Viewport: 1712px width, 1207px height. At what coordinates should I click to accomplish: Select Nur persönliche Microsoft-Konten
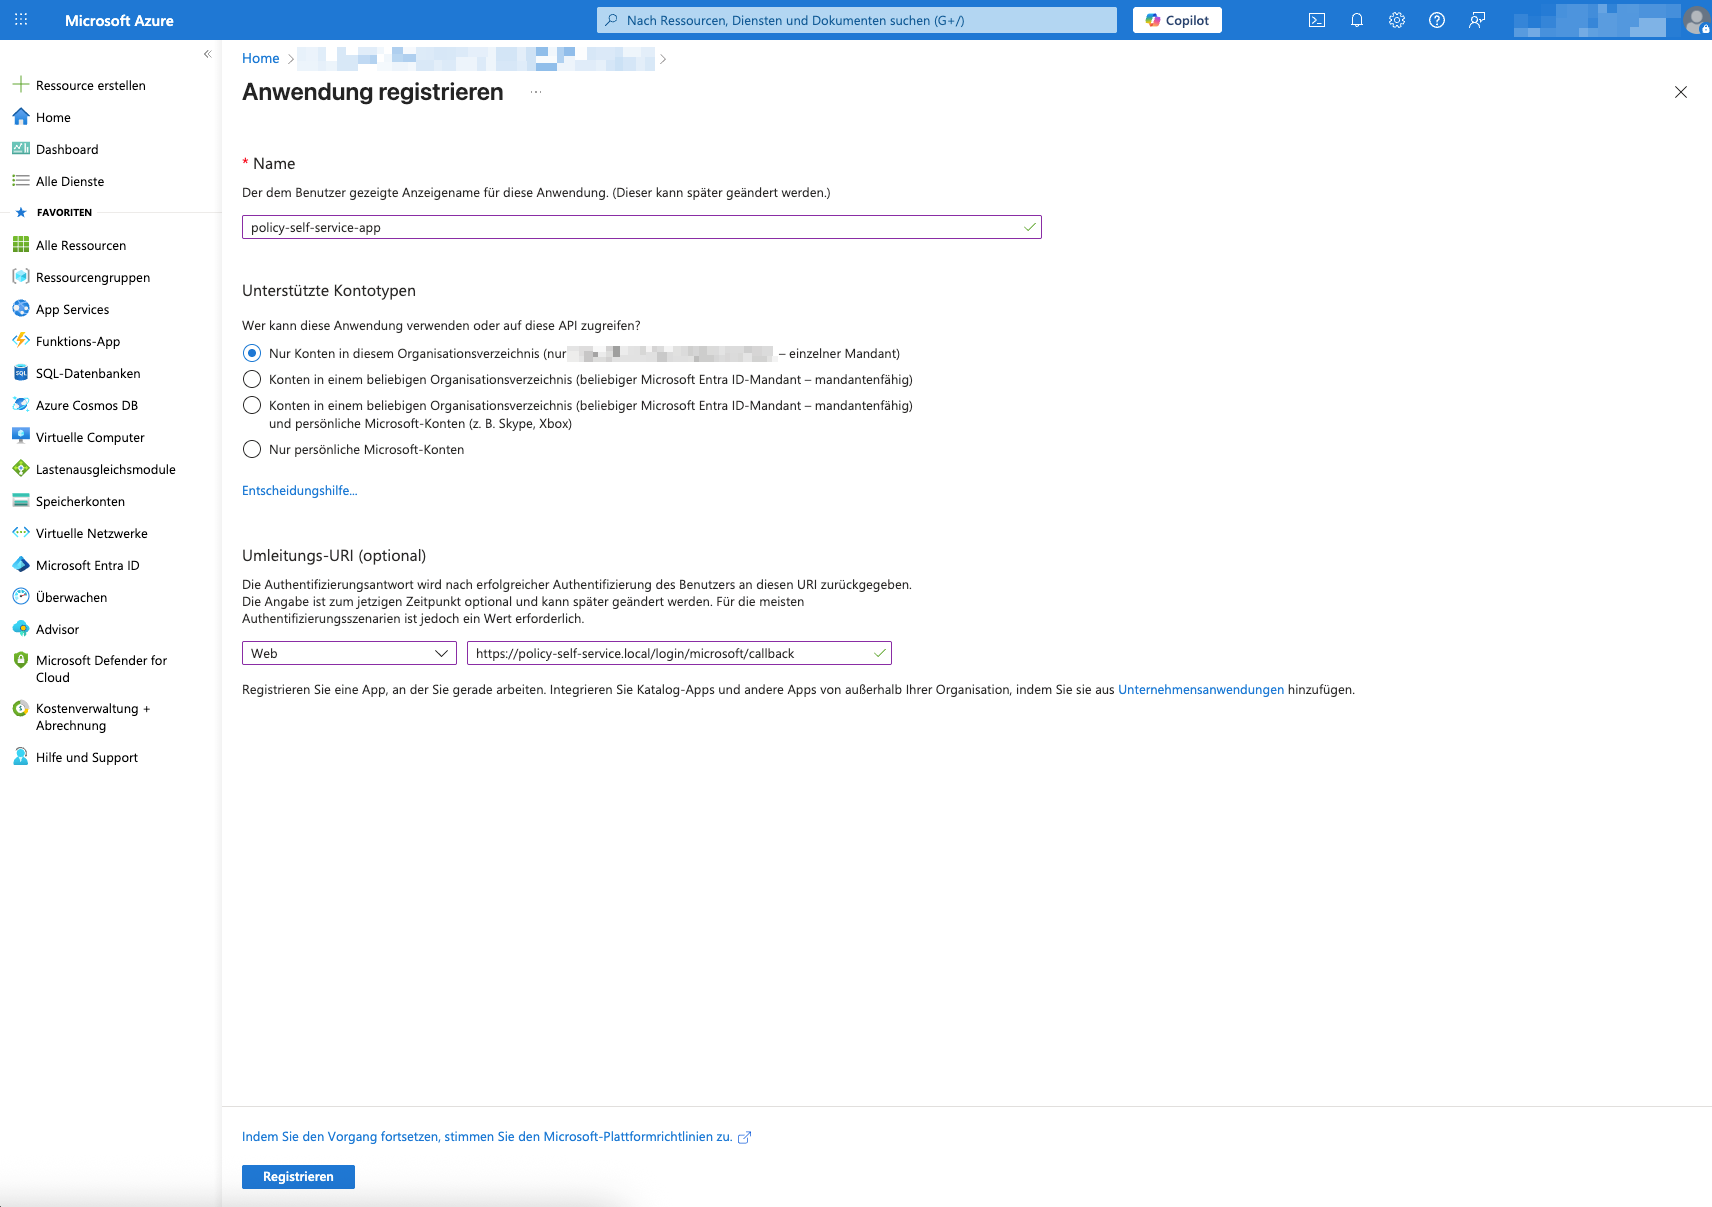coord(252,449)
